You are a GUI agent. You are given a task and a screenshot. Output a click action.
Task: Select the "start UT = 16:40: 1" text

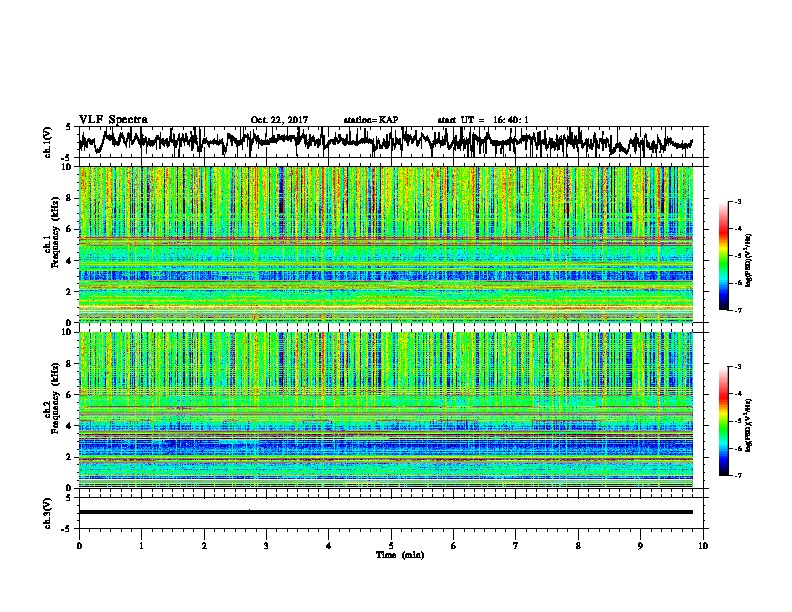pyautogui.click(x=483, y=120)
